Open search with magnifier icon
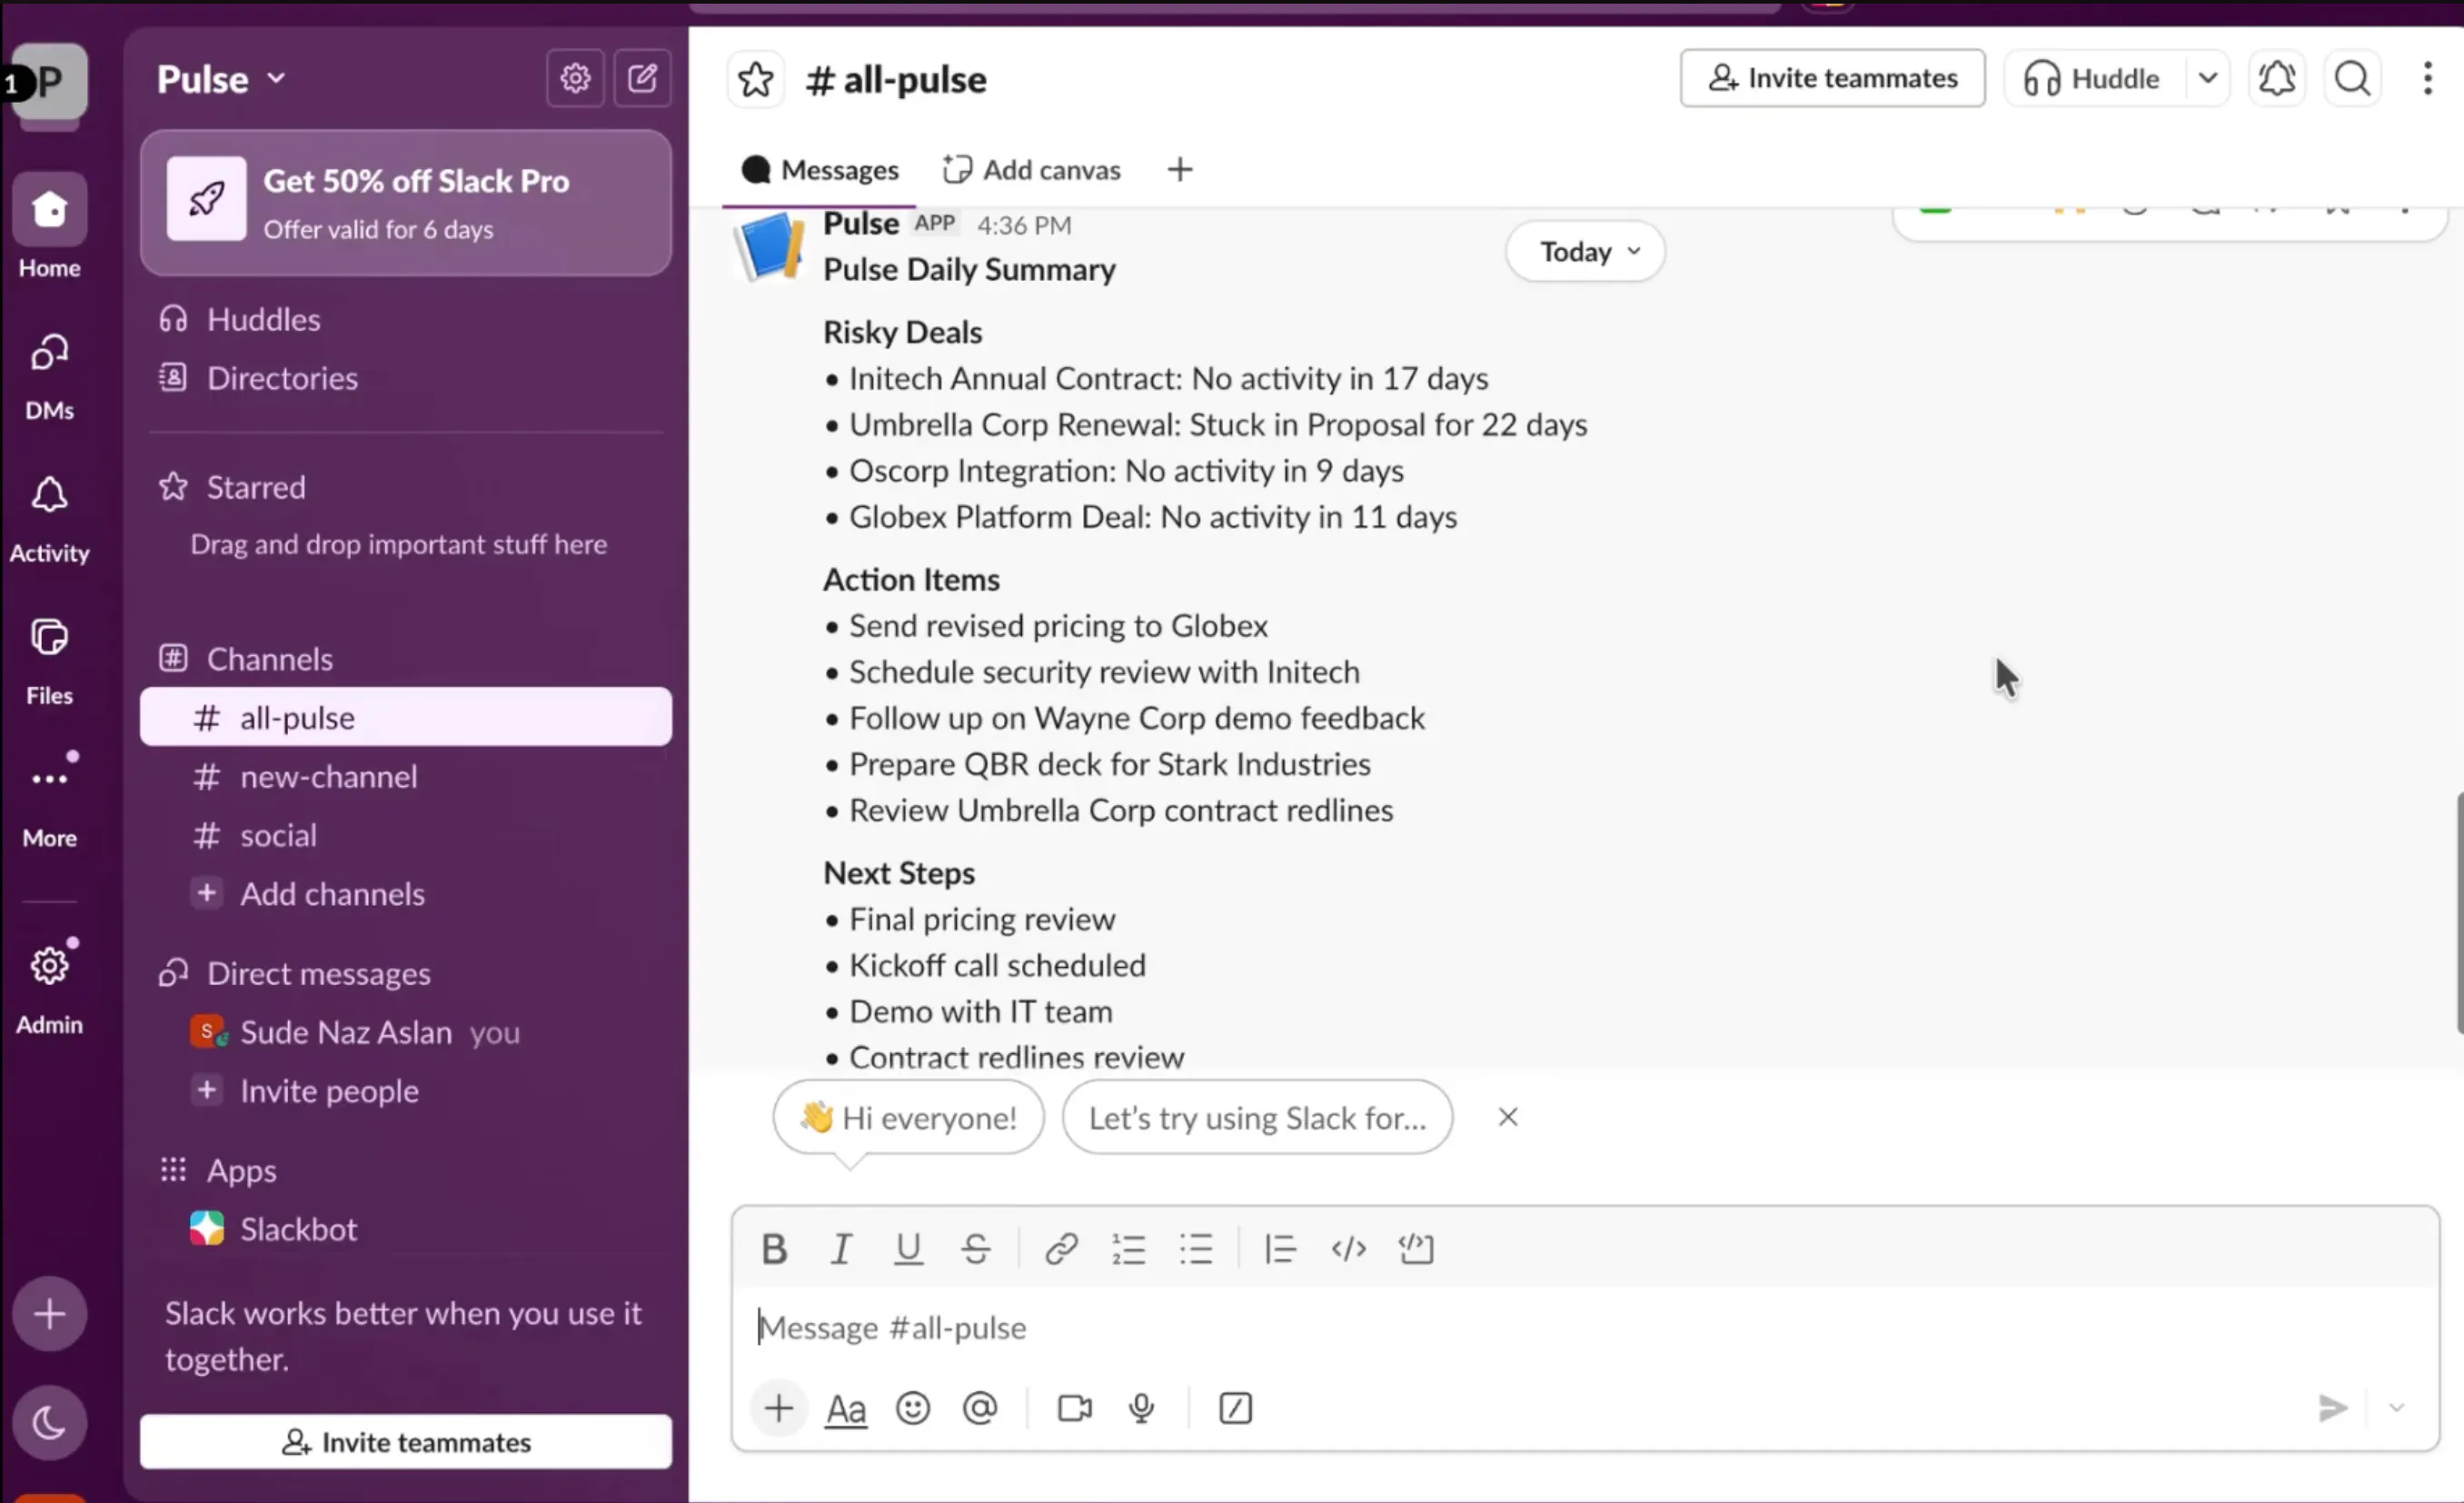Viewport: 2464px width, 1503px height. pyautogui.click(x=2352, y=78)
